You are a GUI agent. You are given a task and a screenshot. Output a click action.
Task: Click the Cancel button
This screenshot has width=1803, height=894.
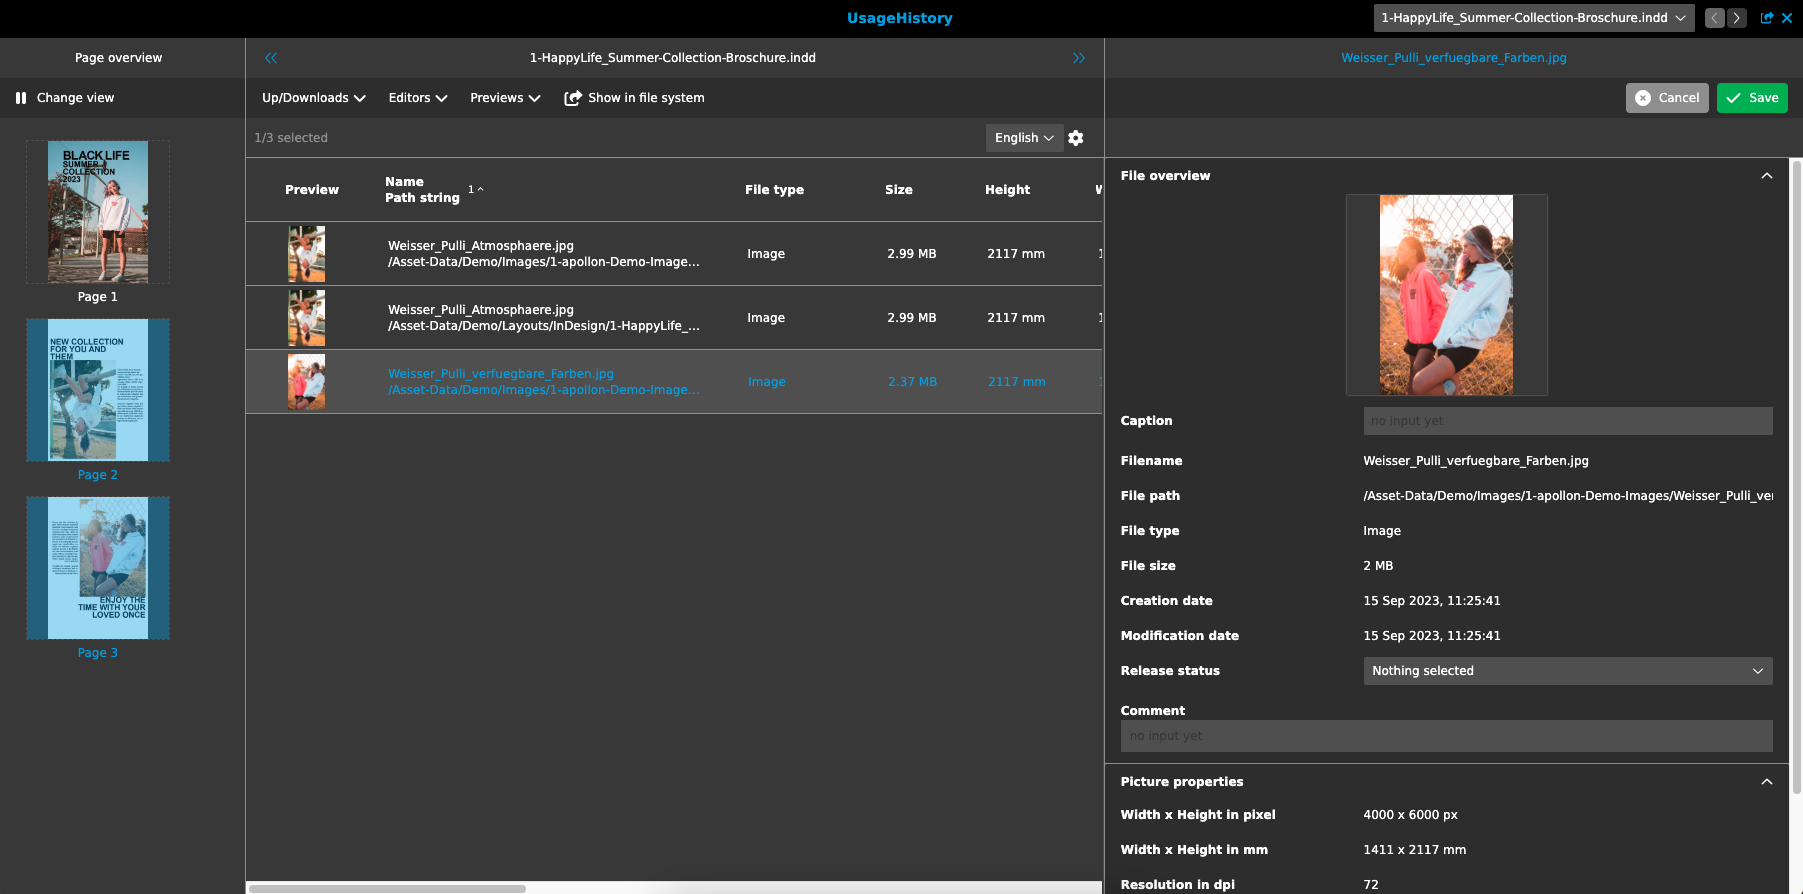(x=1666, y=98)
